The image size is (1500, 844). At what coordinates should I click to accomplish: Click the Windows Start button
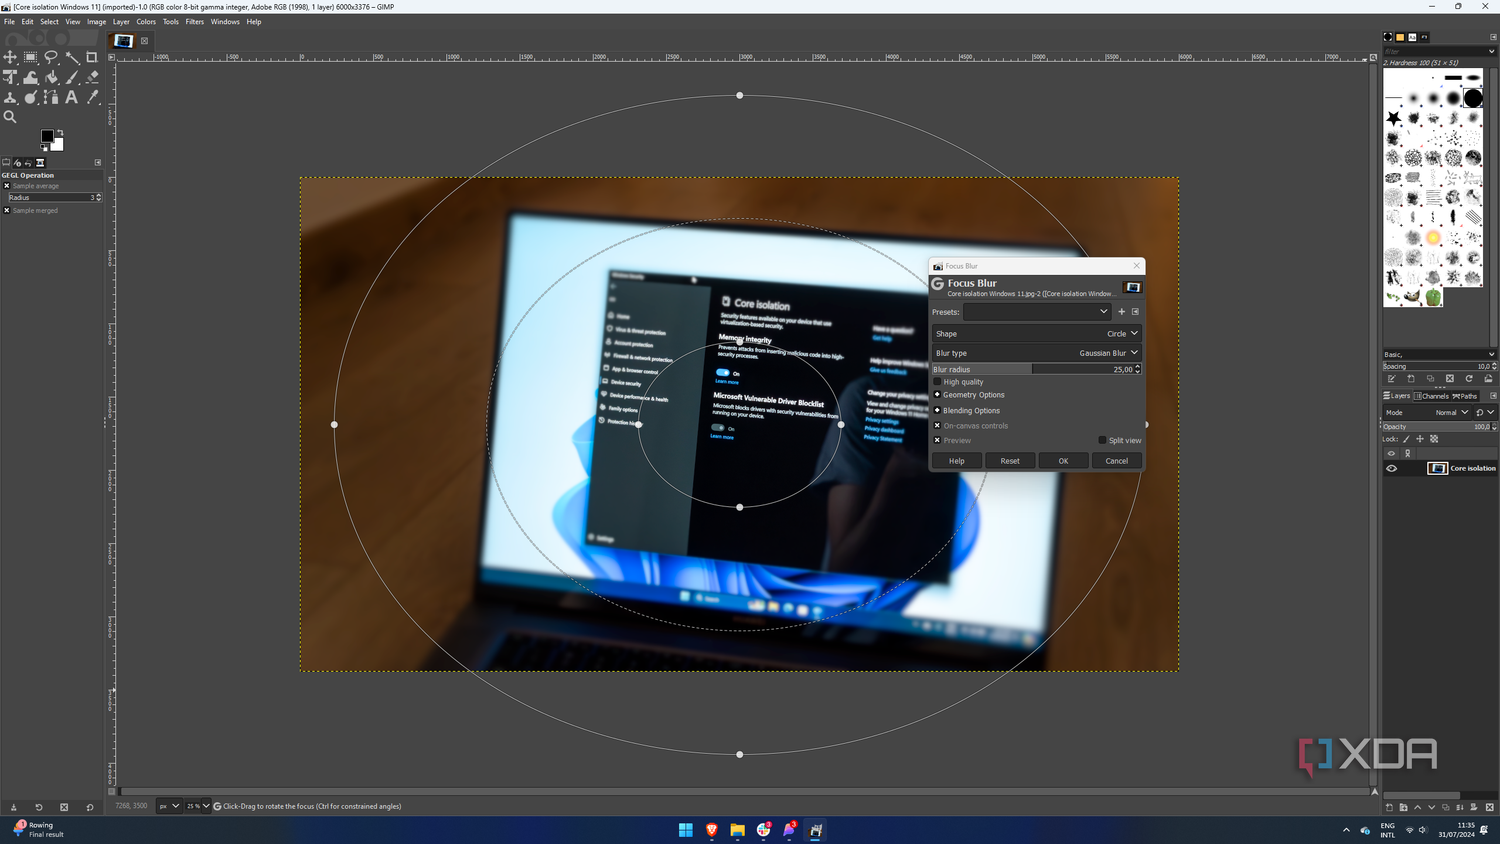686,830
